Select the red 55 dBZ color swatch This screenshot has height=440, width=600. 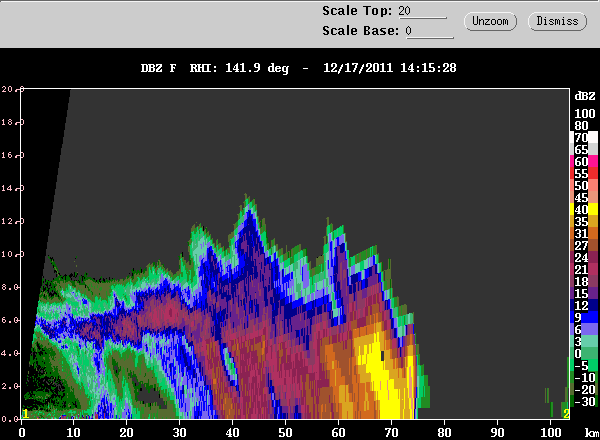coord(593,173)
